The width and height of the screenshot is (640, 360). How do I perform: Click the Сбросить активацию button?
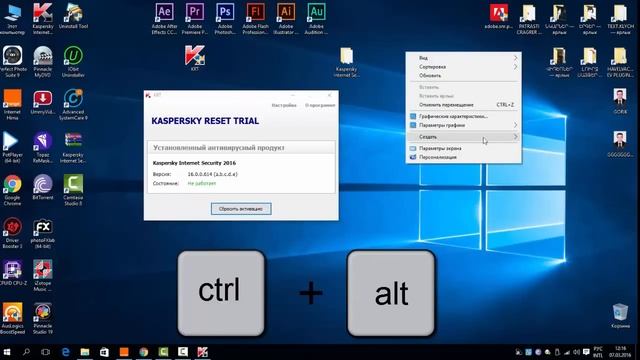241,209
